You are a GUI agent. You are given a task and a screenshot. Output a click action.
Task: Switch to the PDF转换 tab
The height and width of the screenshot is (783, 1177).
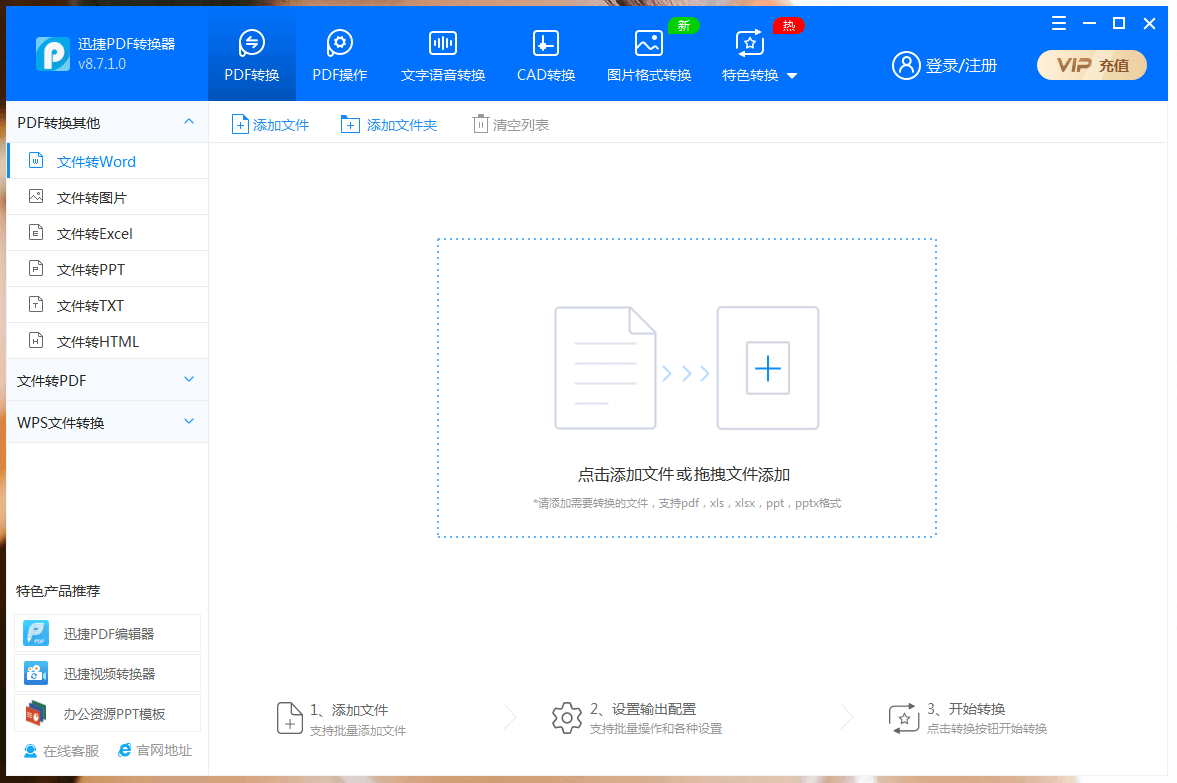(252, 54)
